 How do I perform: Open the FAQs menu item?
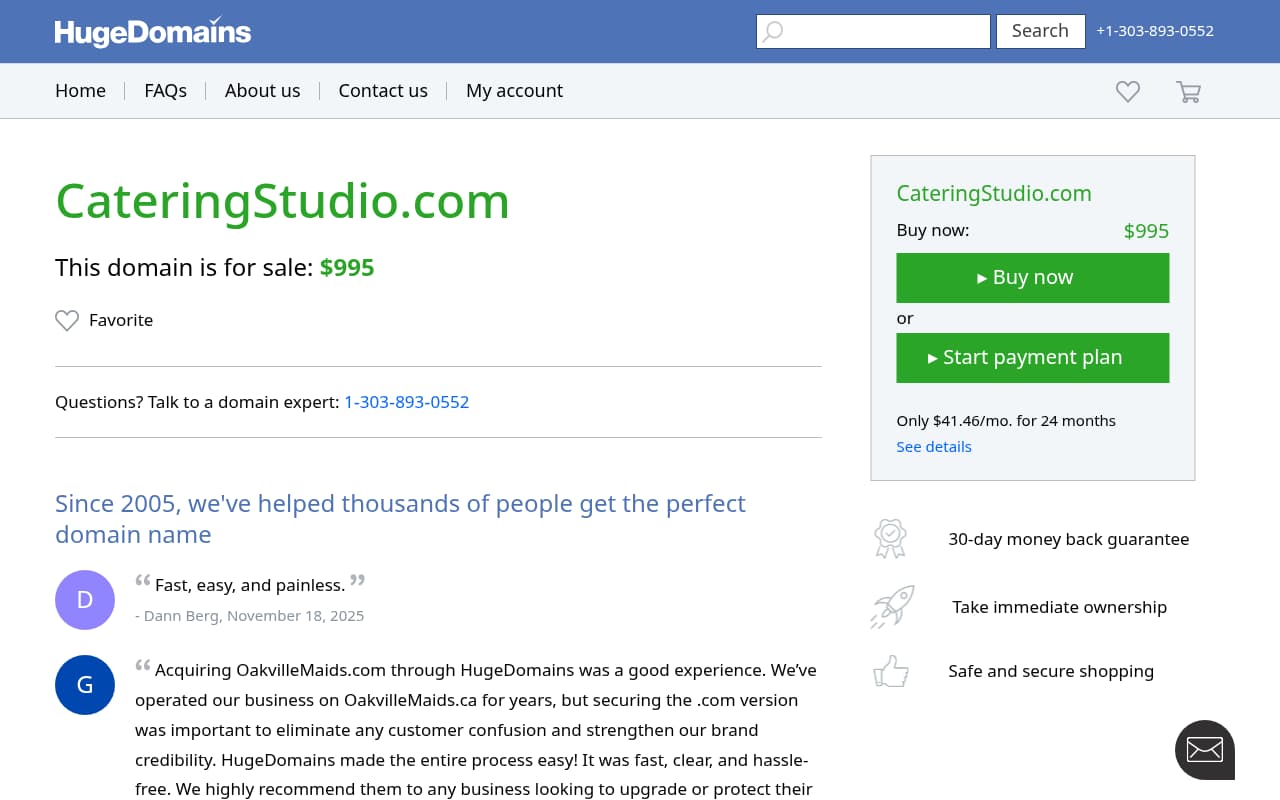pyautogui.click(x=165, y=91)
